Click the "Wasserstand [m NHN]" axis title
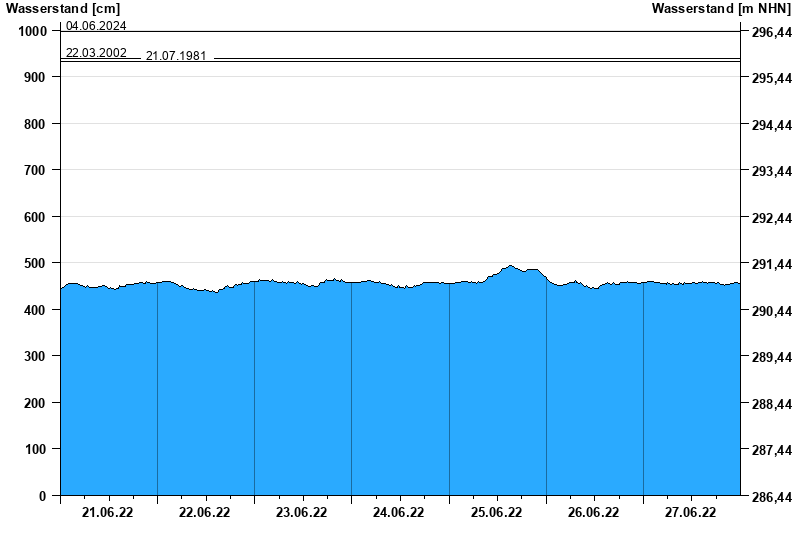The height and width of the screenshot is (550, 800). (720, 9)
